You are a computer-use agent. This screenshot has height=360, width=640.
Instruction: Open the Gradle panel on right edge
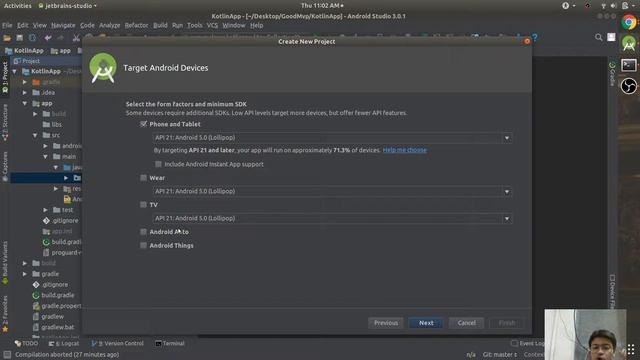point(612,73)
